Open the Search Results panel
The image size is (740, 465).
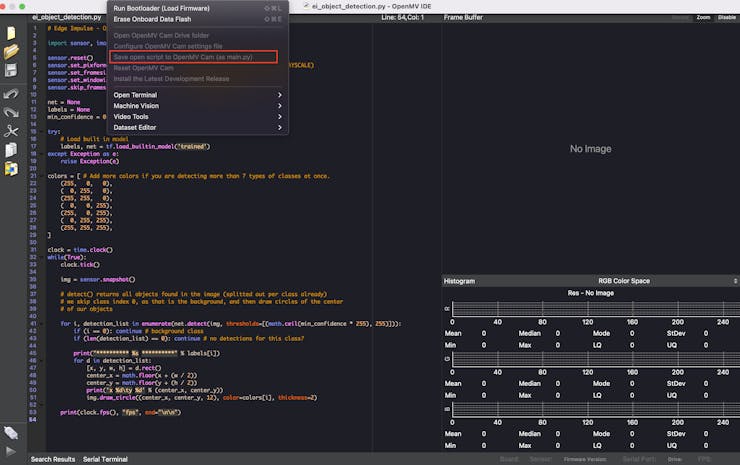pos(53,459)
